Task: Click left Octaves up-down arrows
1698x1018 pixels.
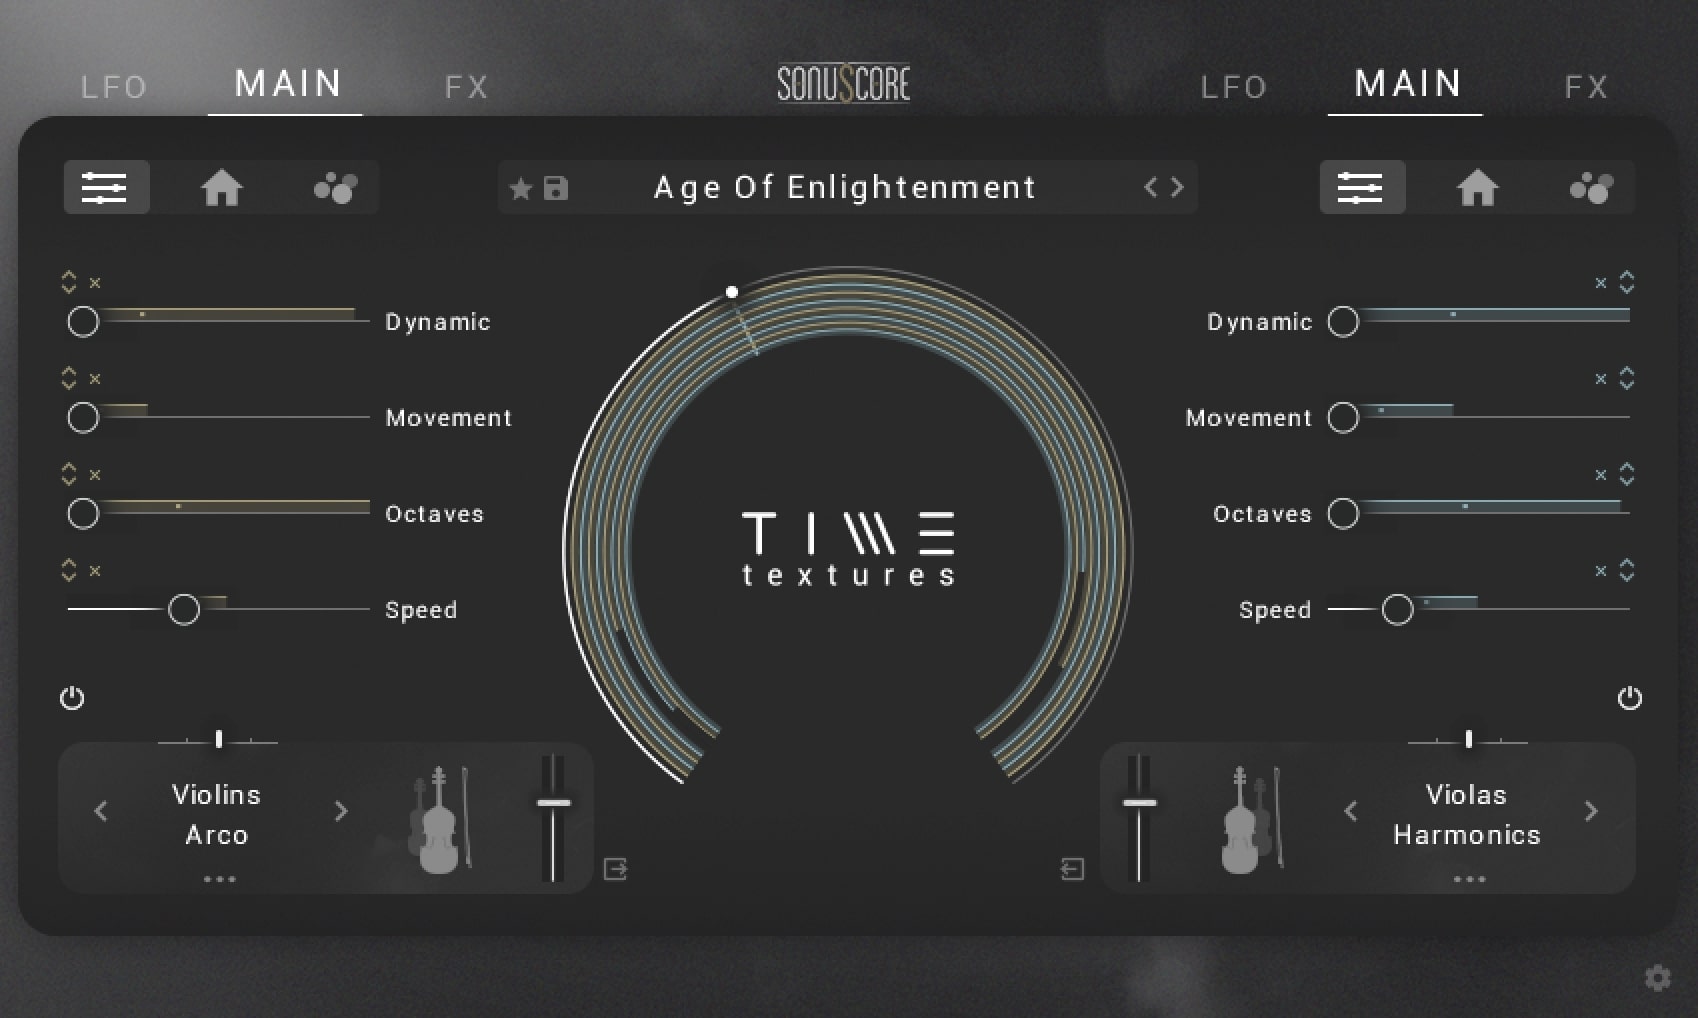Action: (68, 474)
